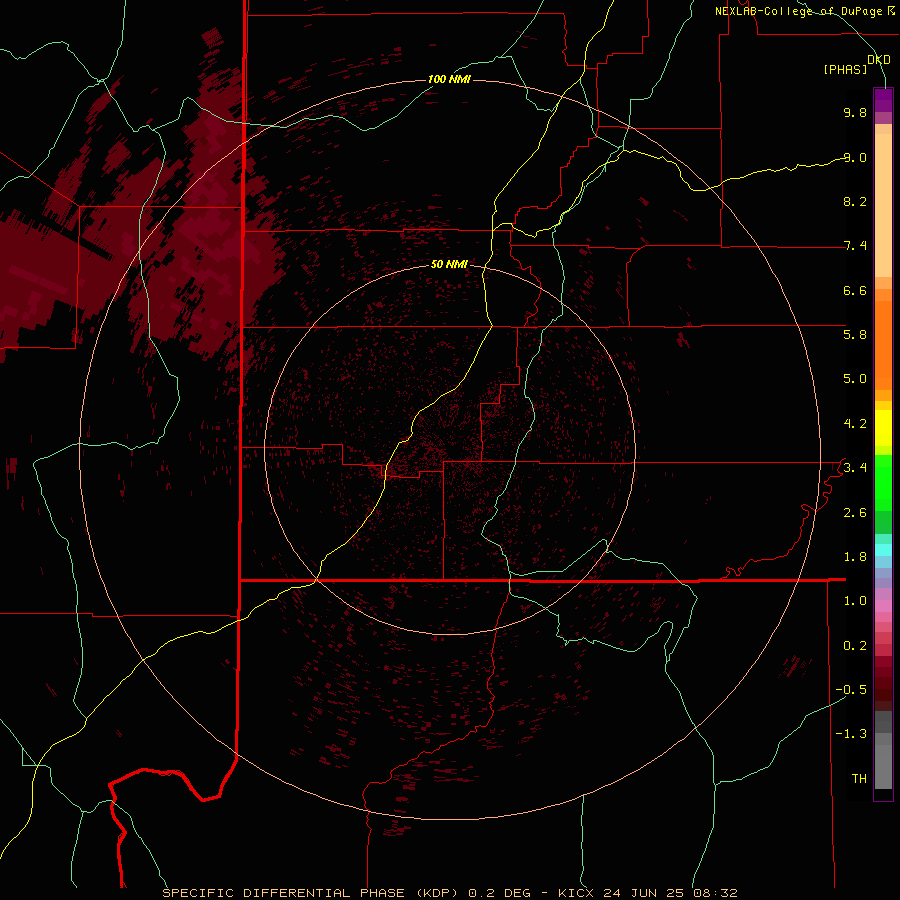Pick the pink segment of color bar
The width and height of the screenshot is (900, 900).
point(883,606)
